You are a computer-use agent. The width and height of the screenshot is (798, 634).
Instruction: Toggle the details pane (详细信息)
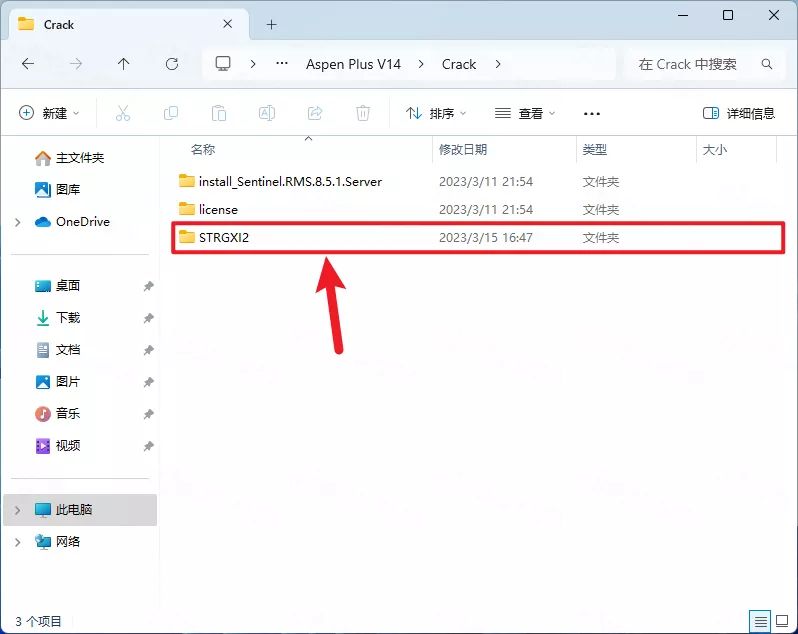point(739,114)
